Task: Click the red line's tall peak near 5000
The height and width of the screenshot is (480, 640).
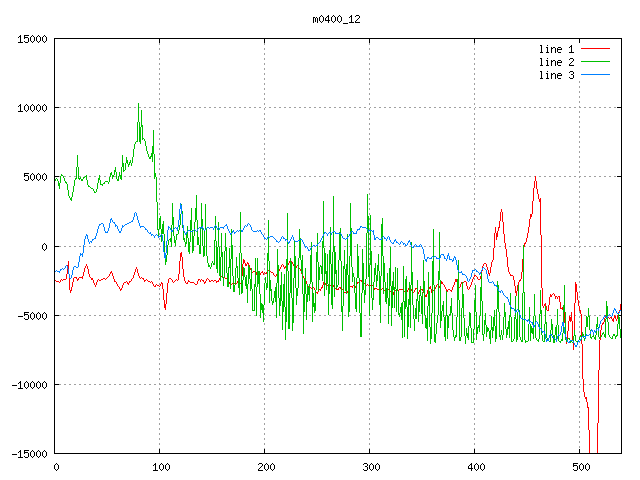Action: click(535, 179)
